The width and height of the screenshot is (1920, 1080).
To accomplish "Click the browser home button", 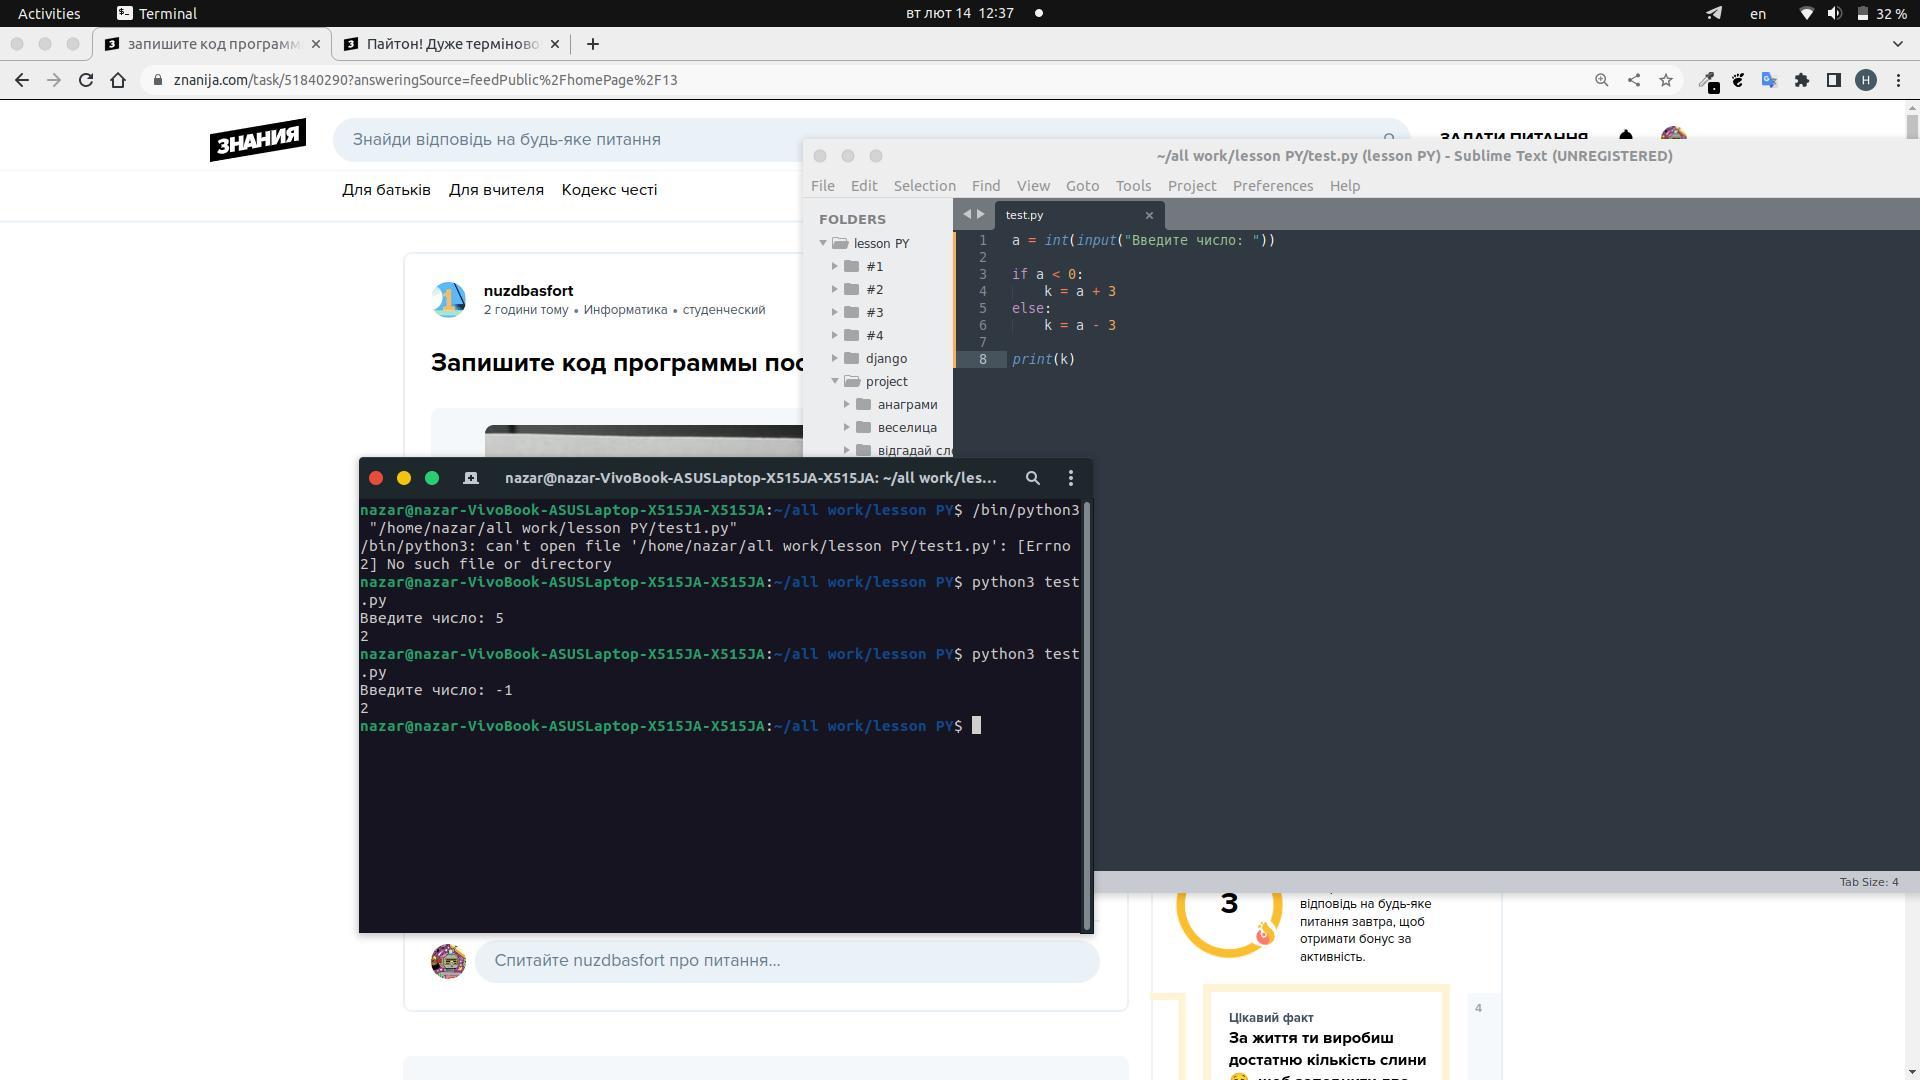I will (x=118, y=80).
